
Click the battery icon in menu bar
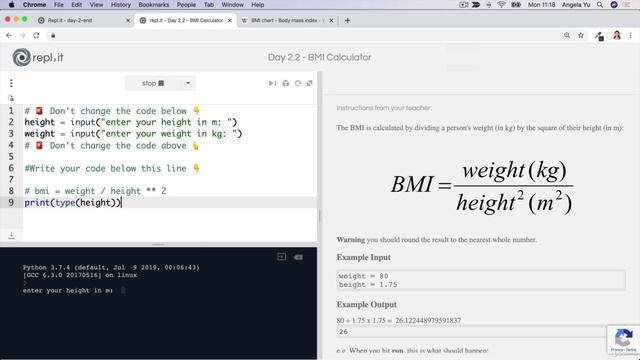516,5
